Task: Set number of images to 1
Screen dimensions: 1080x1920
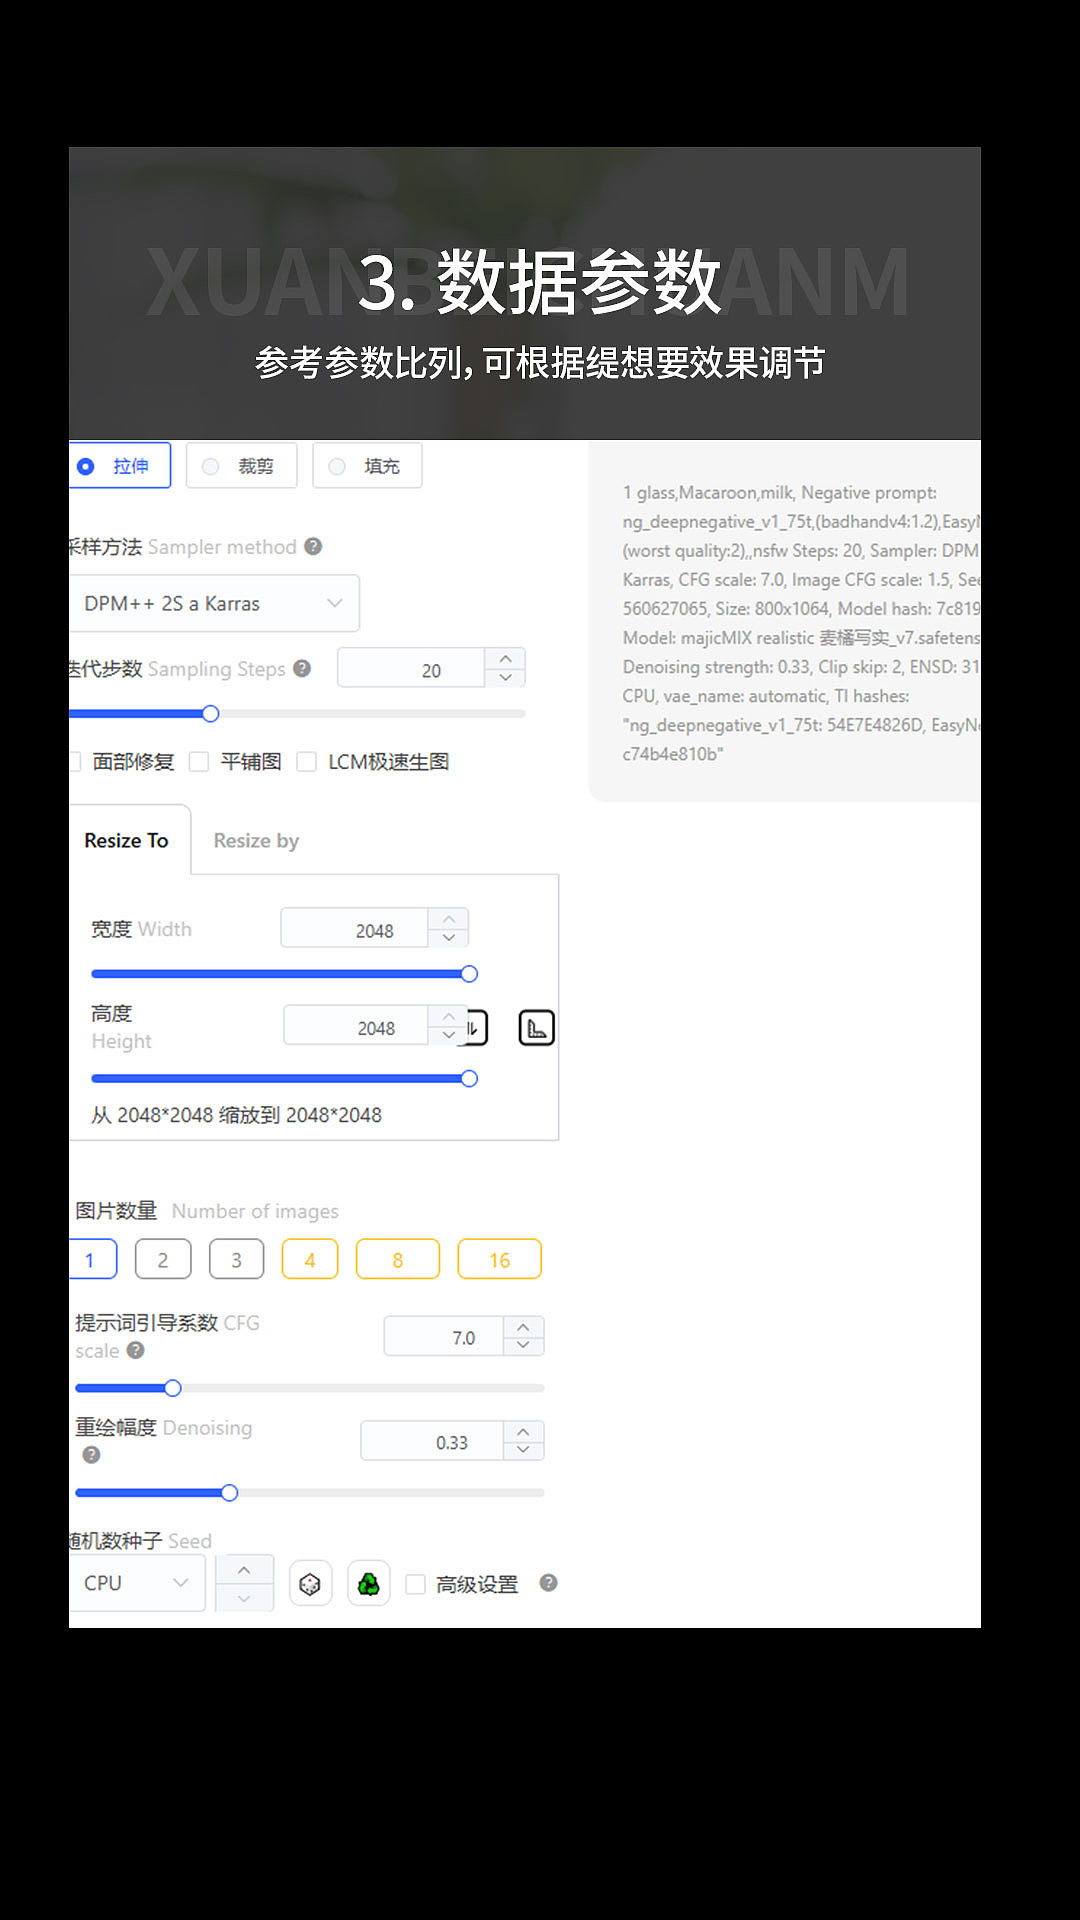Action: coord(92,1259)
